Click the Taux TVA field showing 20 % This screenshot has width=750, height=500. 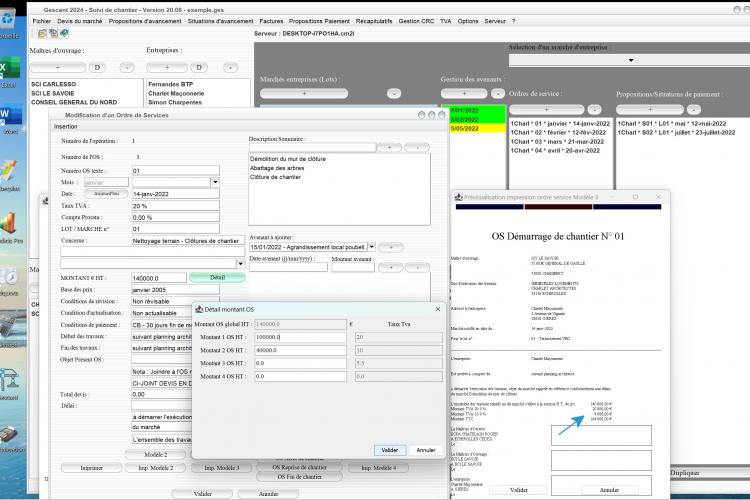click(x=176, y=206)
